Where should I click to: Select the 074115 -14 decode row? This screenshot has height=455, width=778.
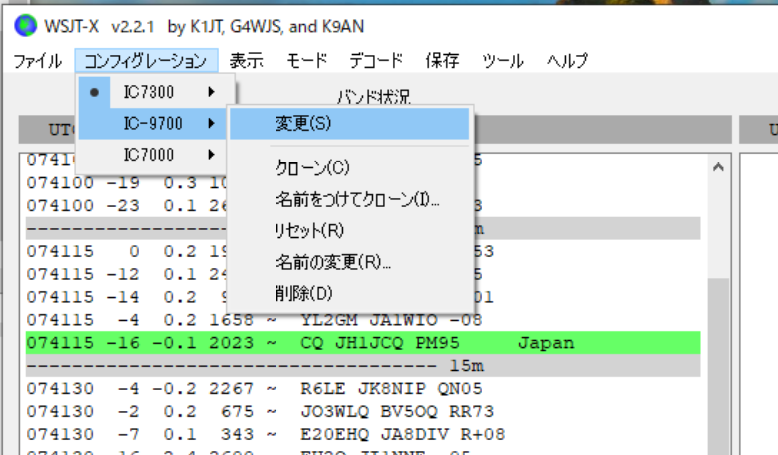(363, 297)
